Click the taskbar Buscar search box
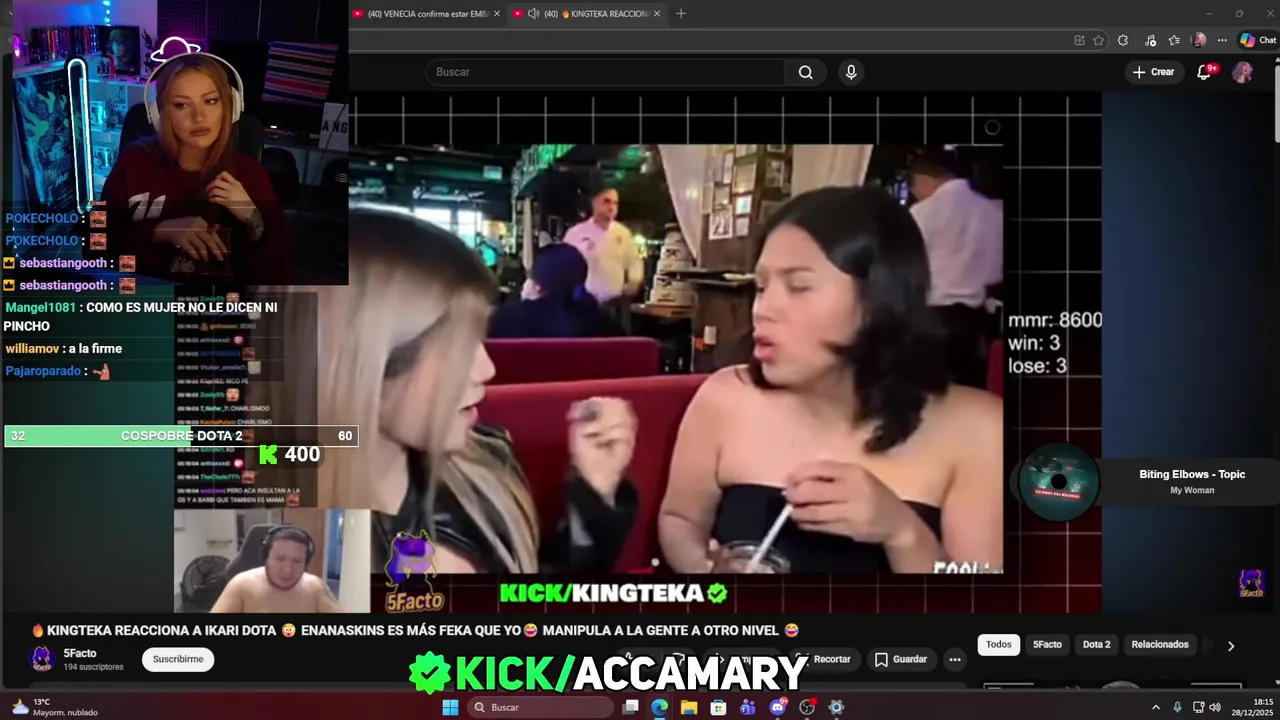Viewport: 1280px width, 720px height. tap(540, 707)
